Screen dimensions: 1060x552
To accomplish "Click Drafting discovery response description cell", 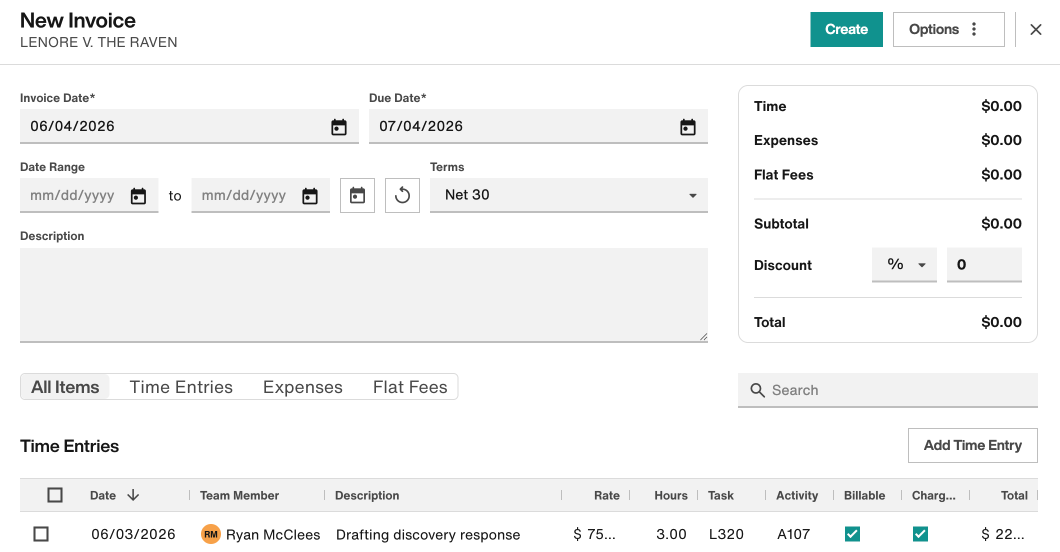I will pos(428,534).
